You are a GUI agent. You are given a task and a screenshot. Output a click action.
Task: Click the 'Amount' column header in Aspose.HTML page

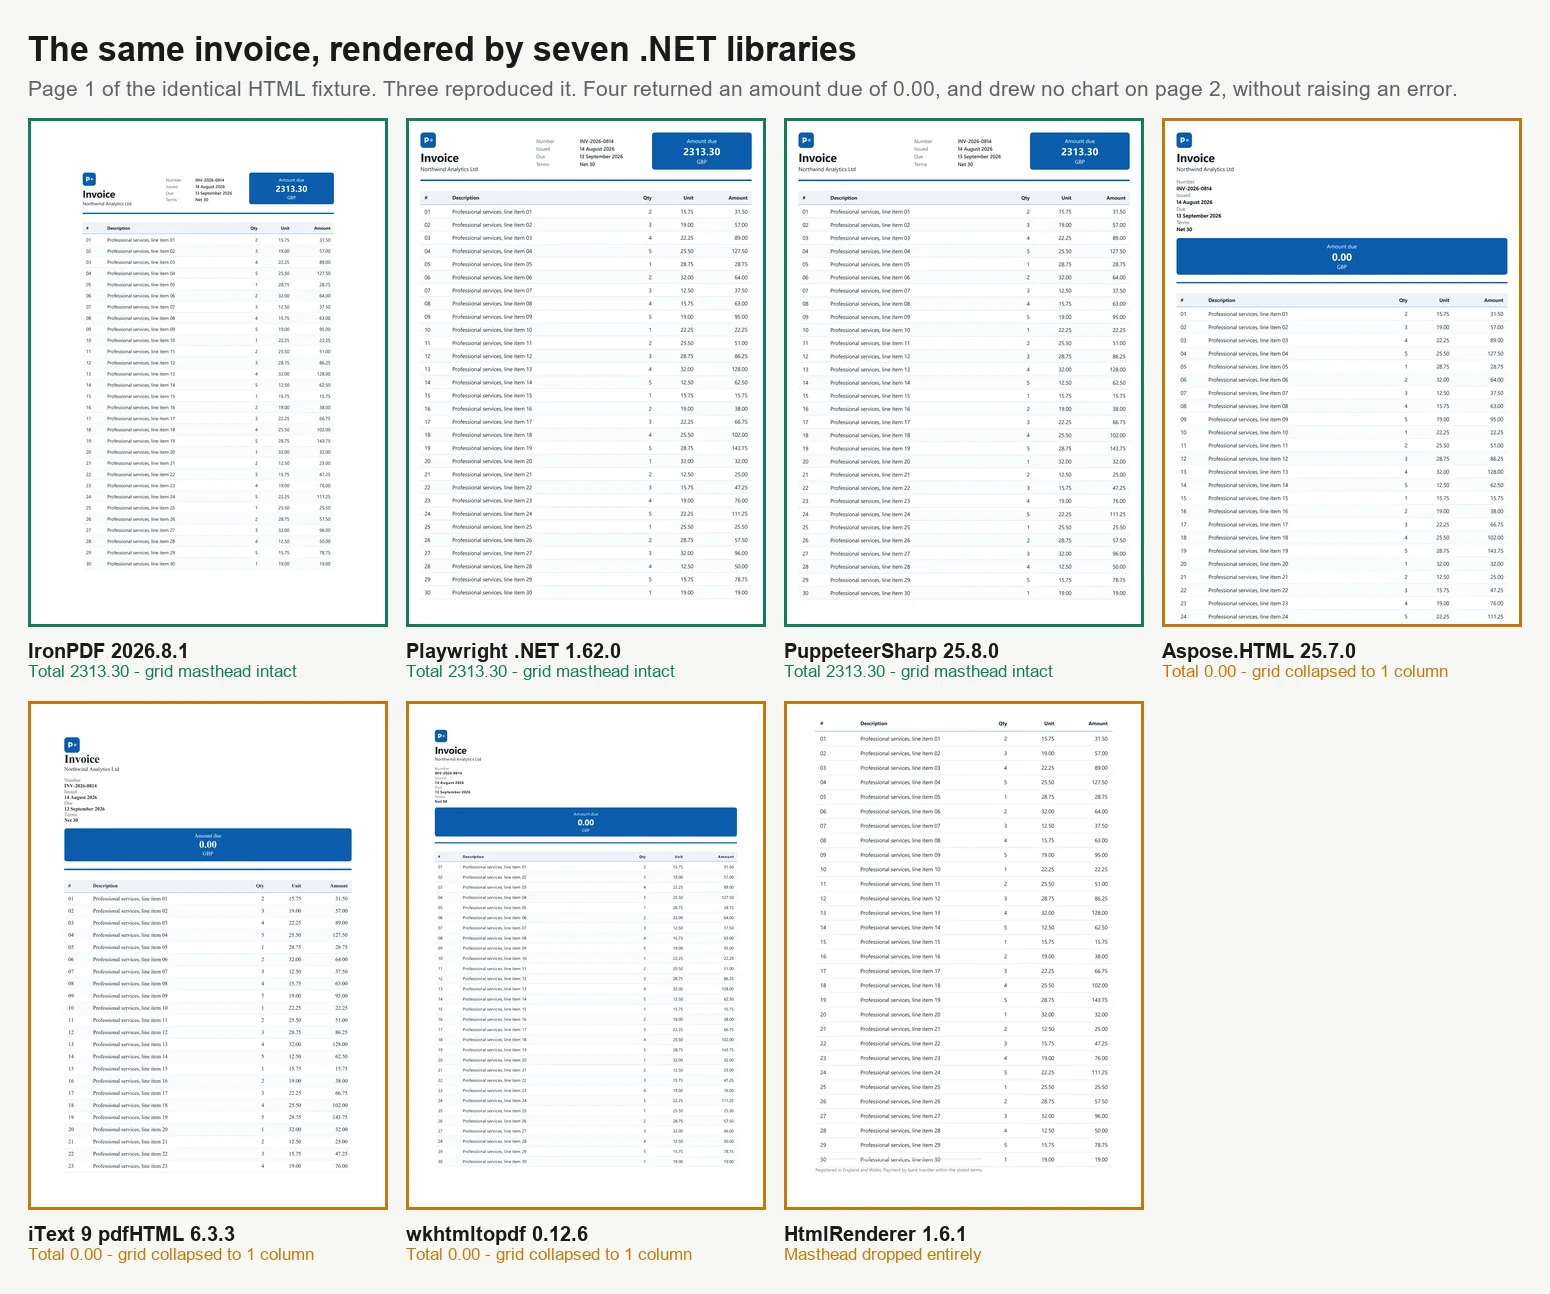click(x=1493, y=300)
